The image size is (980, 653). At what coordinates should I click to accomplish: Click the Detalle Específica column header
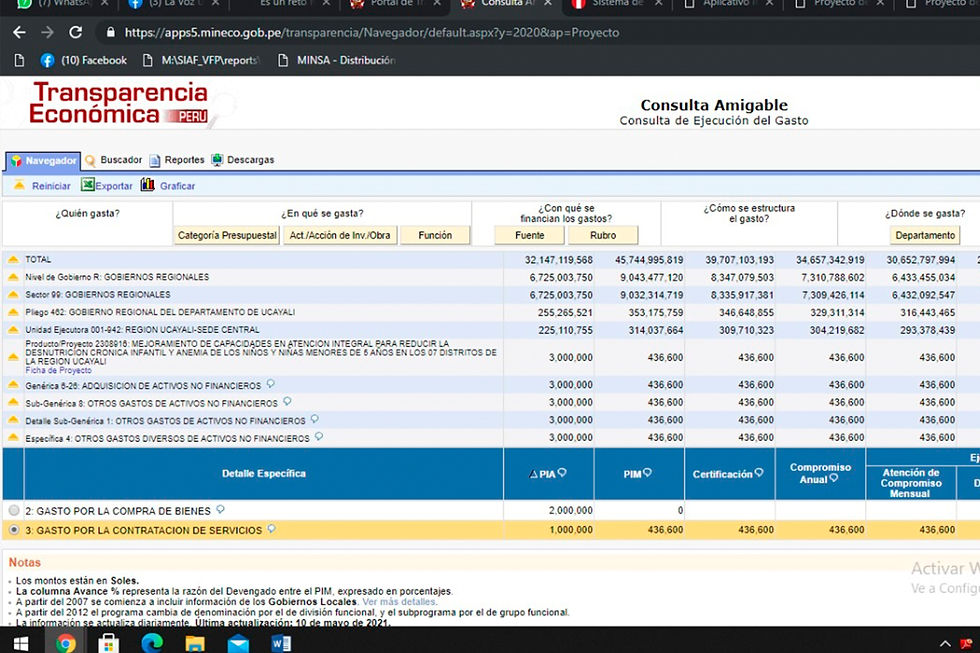point(264,474)
